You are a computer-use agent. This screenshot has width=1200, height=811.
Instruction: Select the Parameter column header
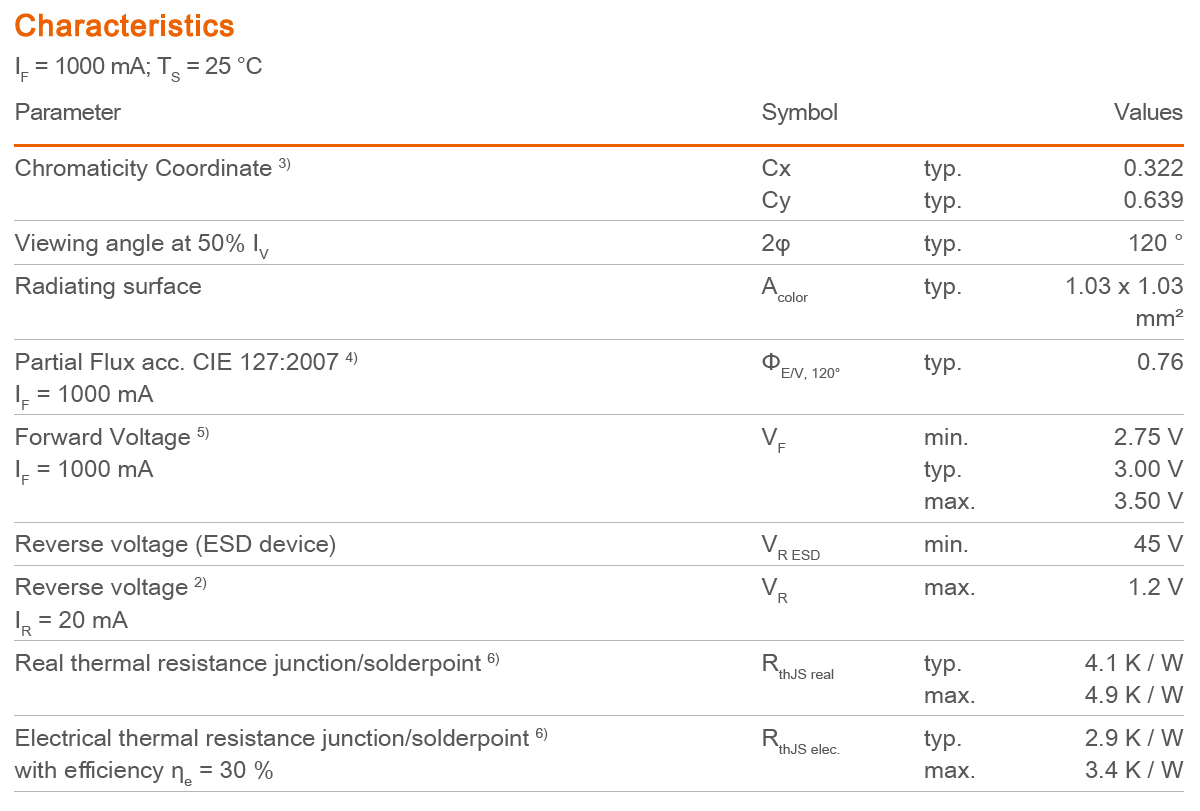pos(67,112)
